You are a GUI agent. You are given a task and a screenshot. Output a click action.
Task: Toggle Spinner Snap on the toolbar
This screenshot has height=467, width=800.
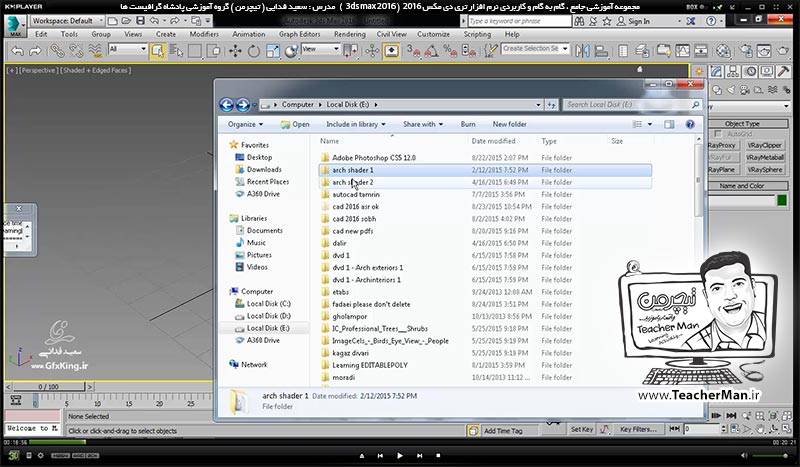click(x=468, y=51)
